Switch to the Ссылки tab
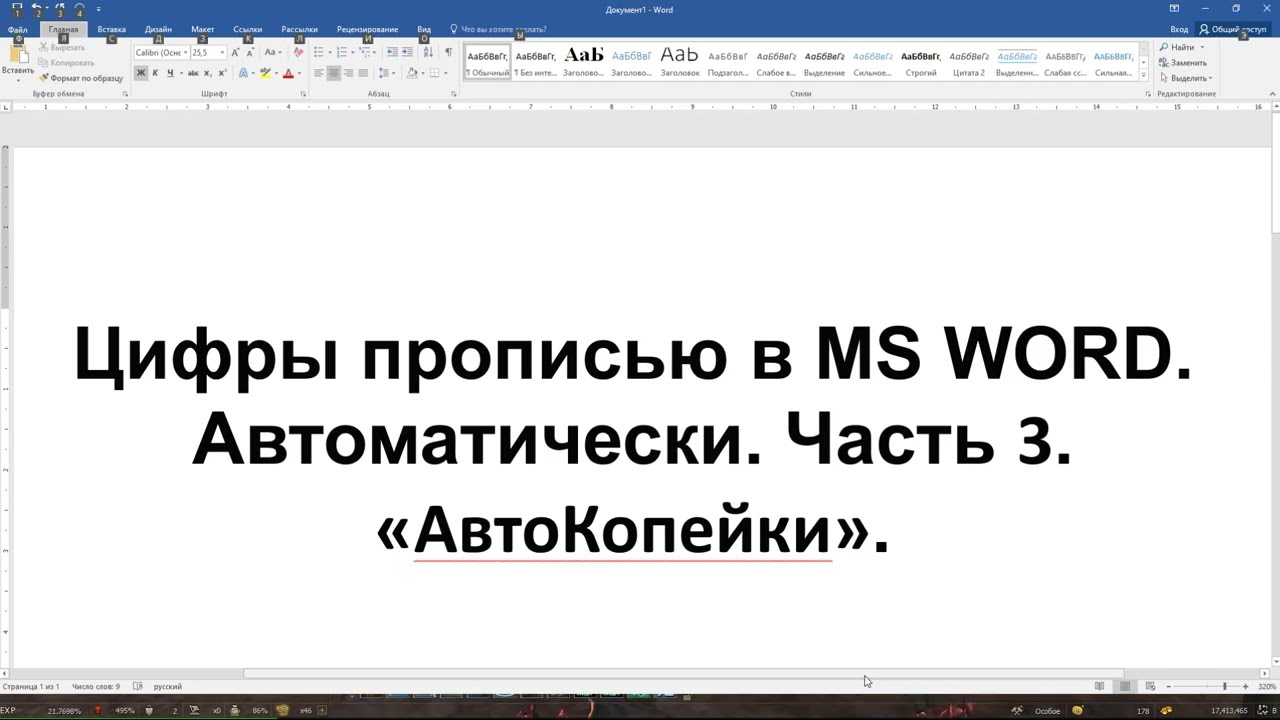 click(x=247, y=29)
